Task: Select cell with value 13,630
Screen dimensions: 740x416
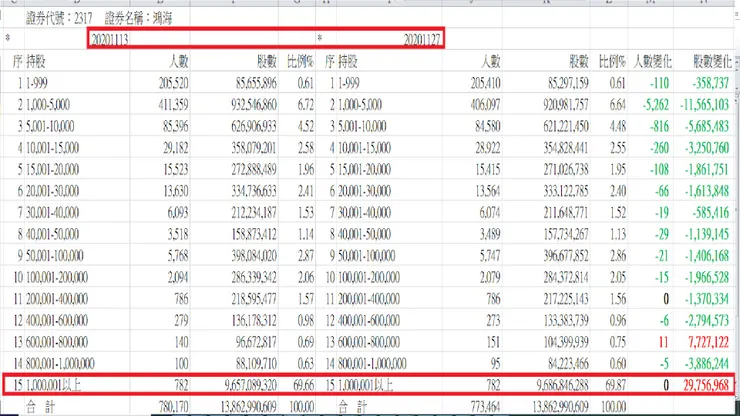Action: click(176, 191)
